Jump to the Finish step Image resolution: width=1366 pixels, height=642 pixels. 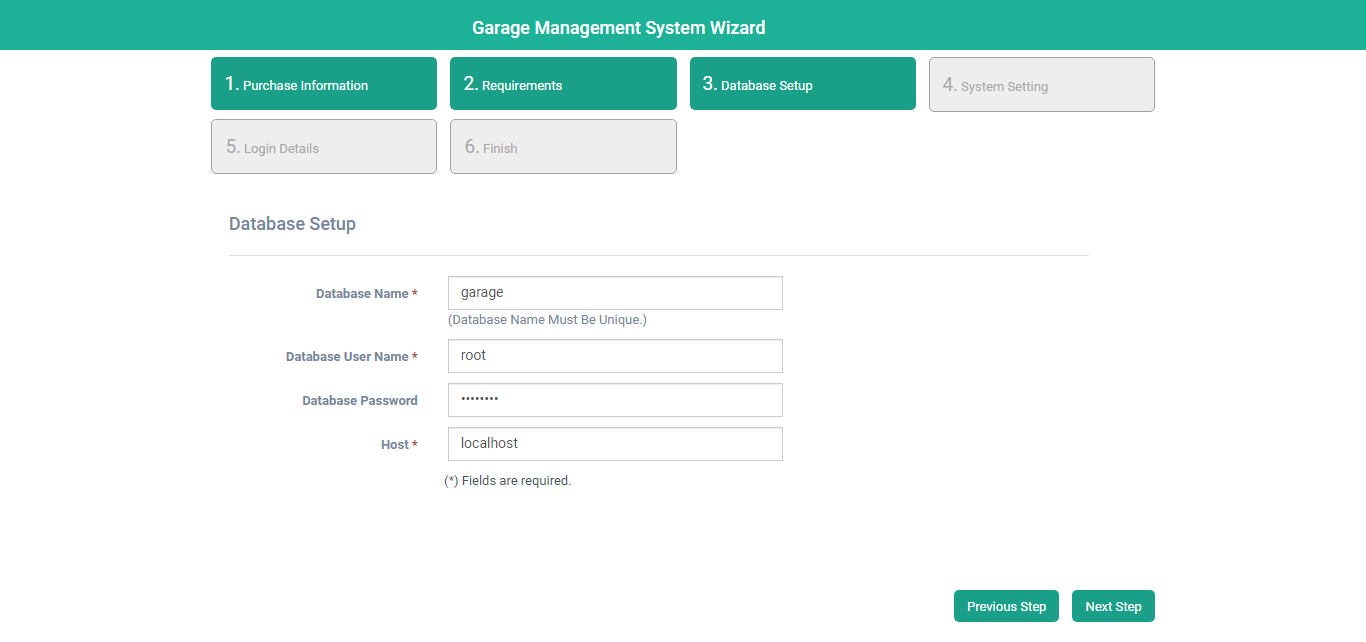point(563,147)
